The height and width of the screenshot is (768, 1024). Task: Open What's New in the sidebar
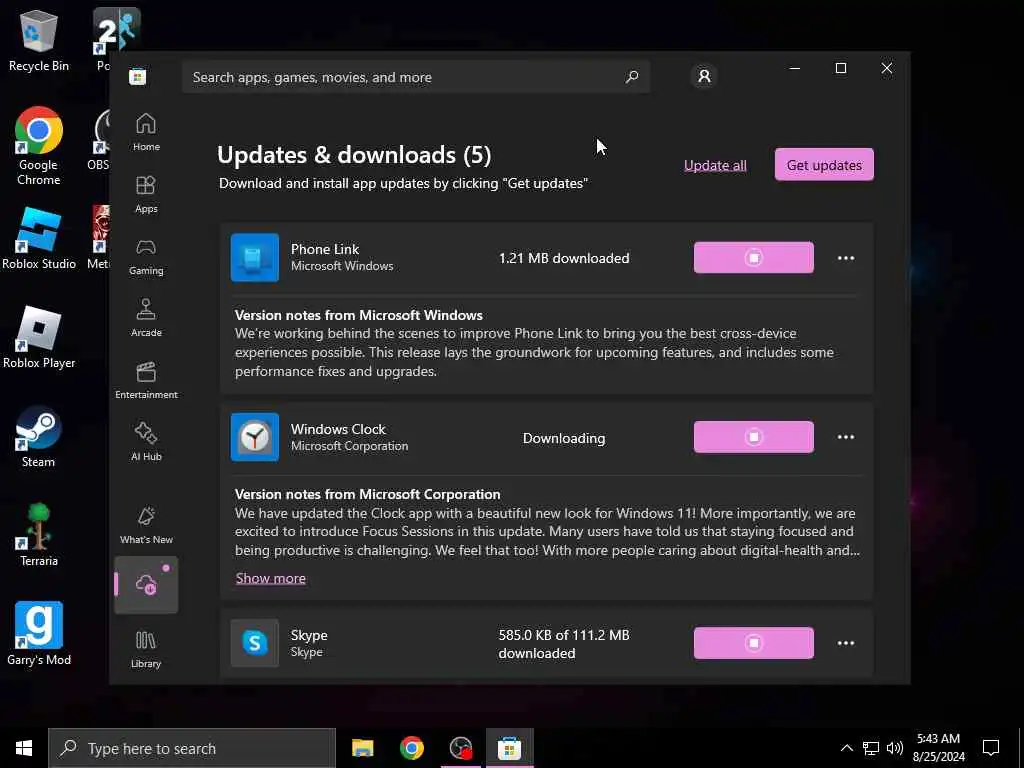pos(146,525)
